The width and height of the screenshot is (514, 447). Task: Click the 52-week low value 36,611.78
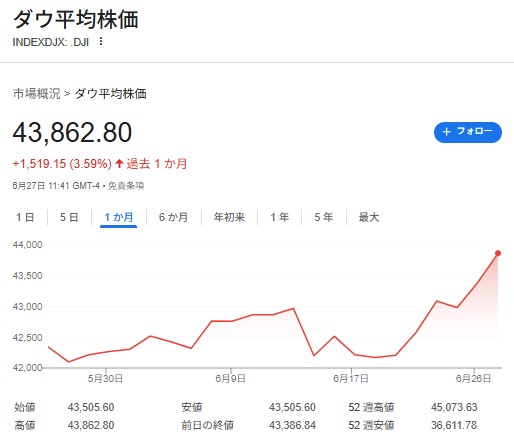click(454, 425)
